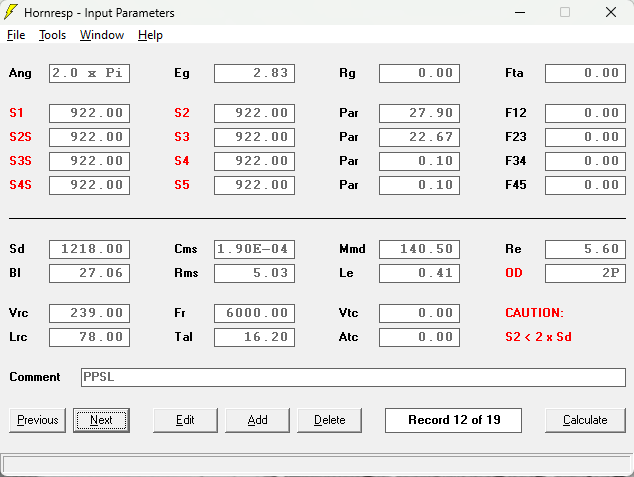Screen dimensions: 634x477
Task: Open the Tools menu
Action: (x=53, y=35)
